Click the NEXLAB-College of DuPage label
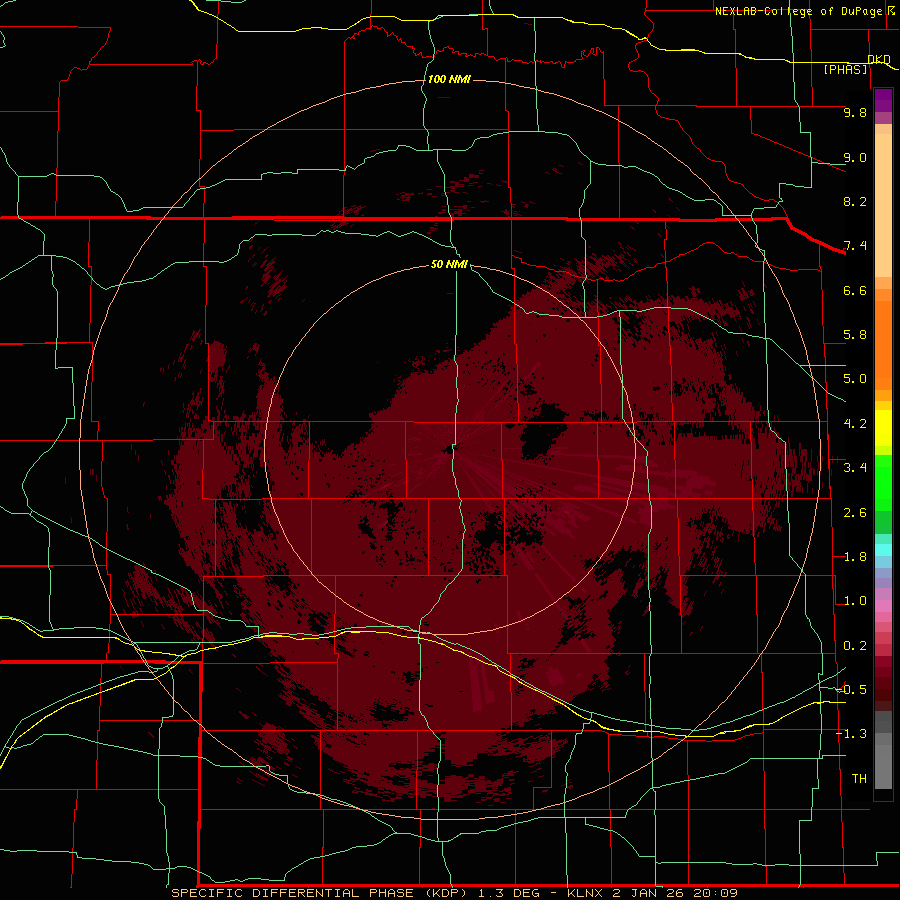Screen dimensions: 900x900 (798, 11)
